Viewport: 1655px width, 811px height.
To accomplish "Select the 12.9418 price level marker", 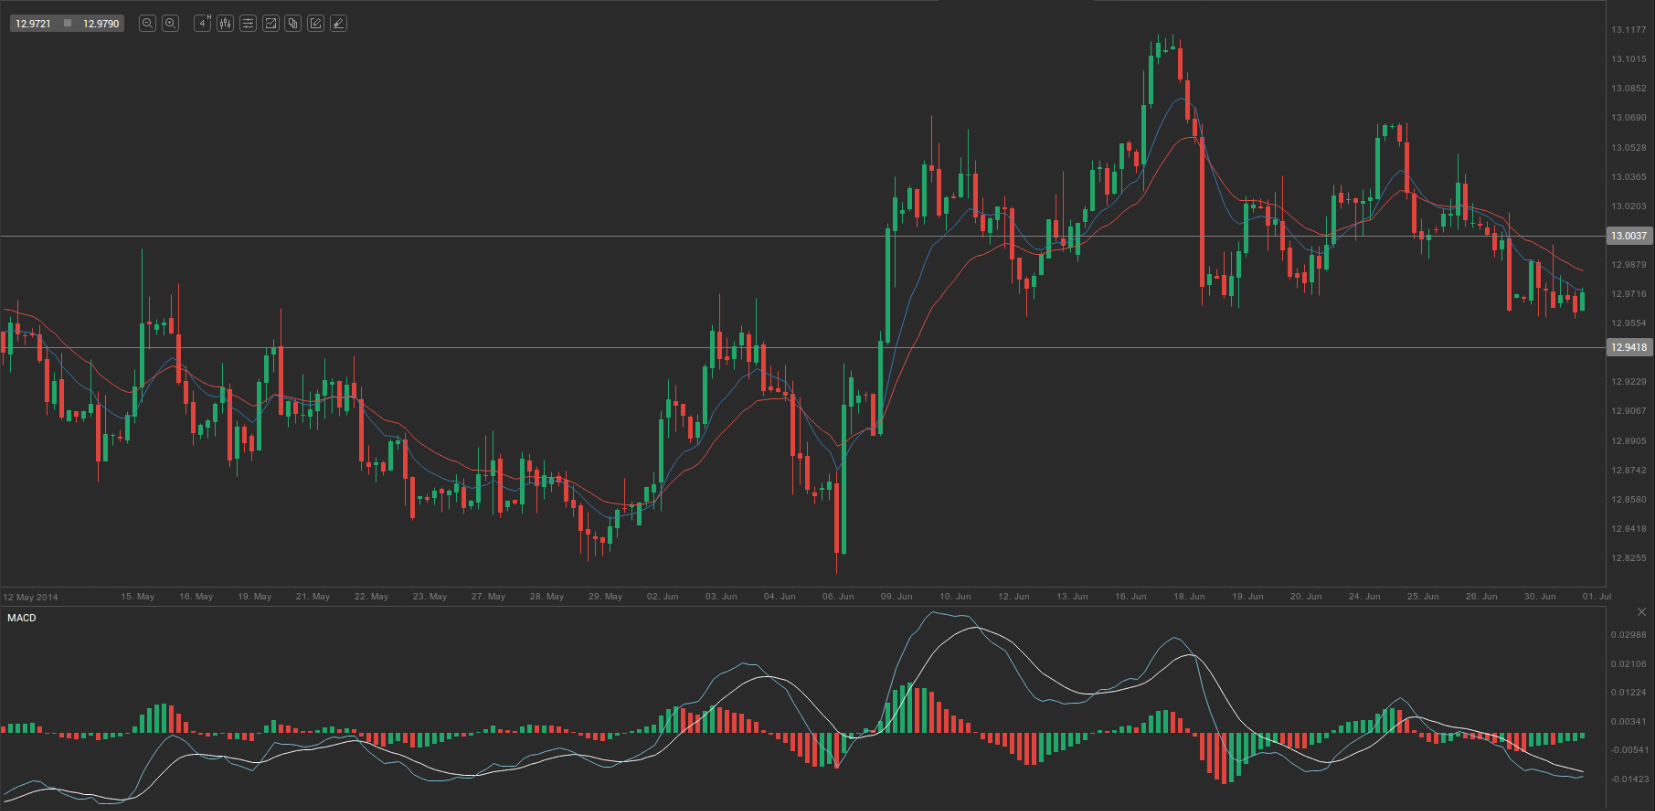I will [1629, 347].
